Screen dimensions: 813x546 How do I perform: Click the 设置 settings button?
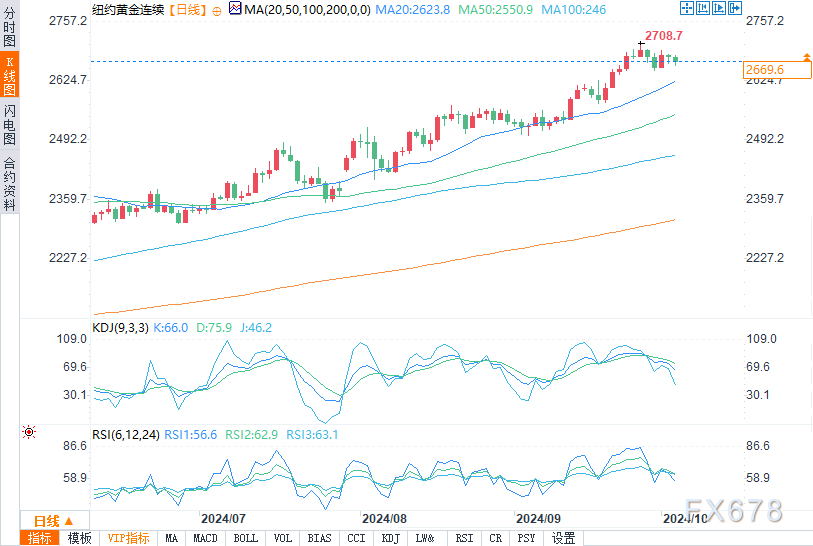click(563, 538)
